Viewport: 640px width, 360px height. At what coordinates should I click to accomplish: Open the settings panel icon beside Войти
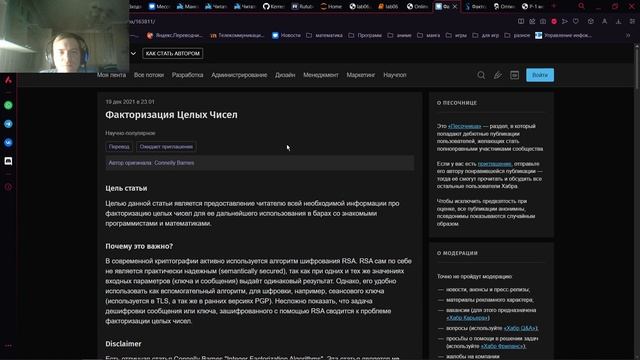(x=514, y=75)
